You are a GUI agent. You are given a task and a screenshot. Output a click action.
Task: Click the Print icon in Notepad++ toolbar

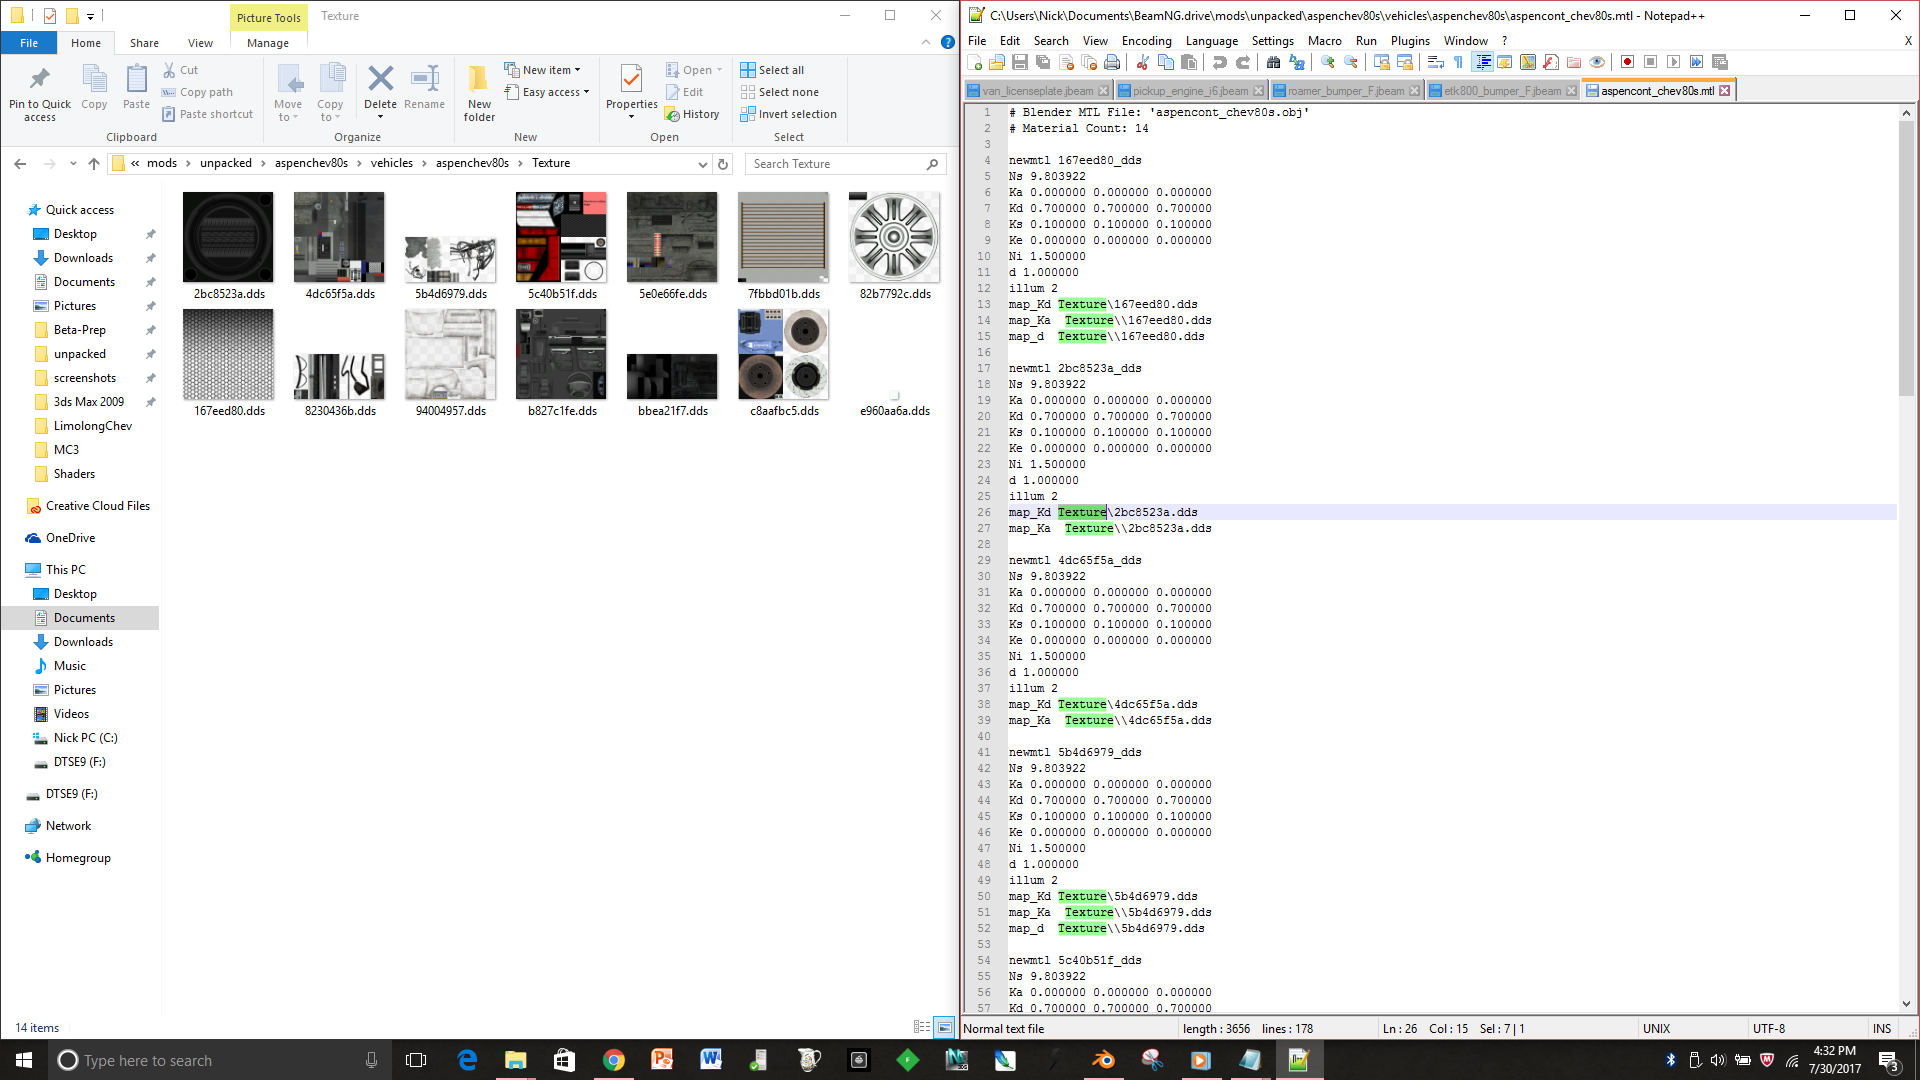[x=1112, y=62]
